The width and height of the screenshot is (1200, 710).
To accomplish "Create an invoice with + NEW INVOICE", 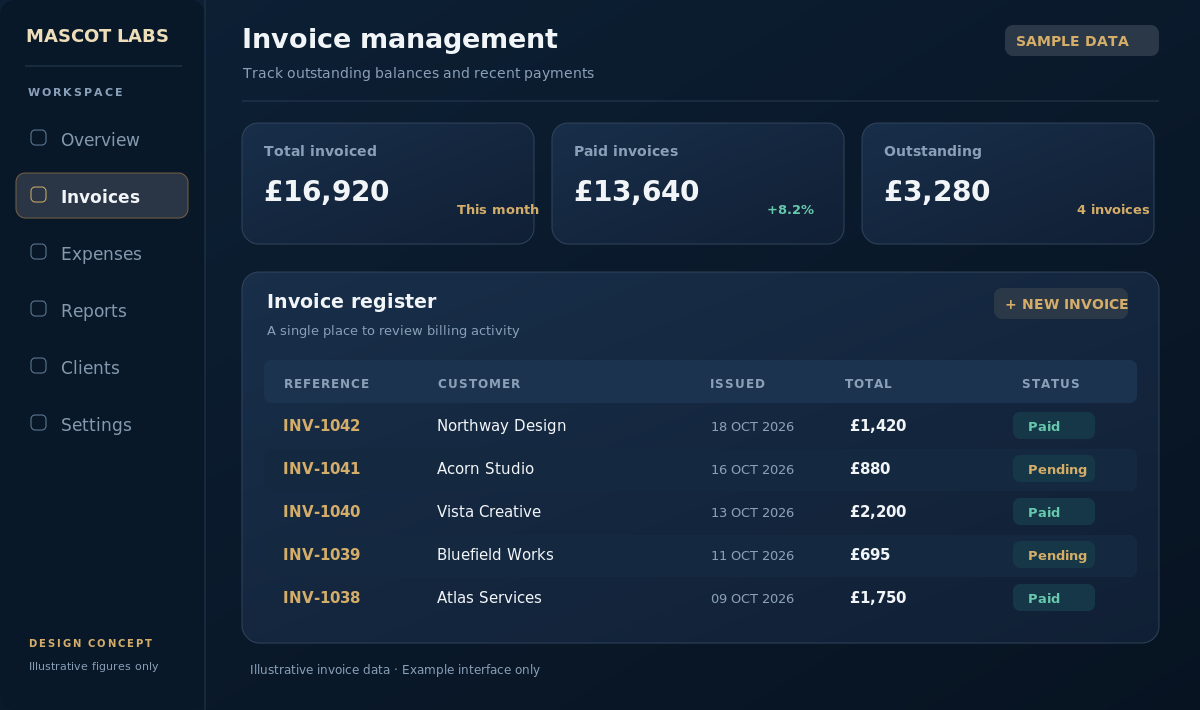I will coord(1061,304).
